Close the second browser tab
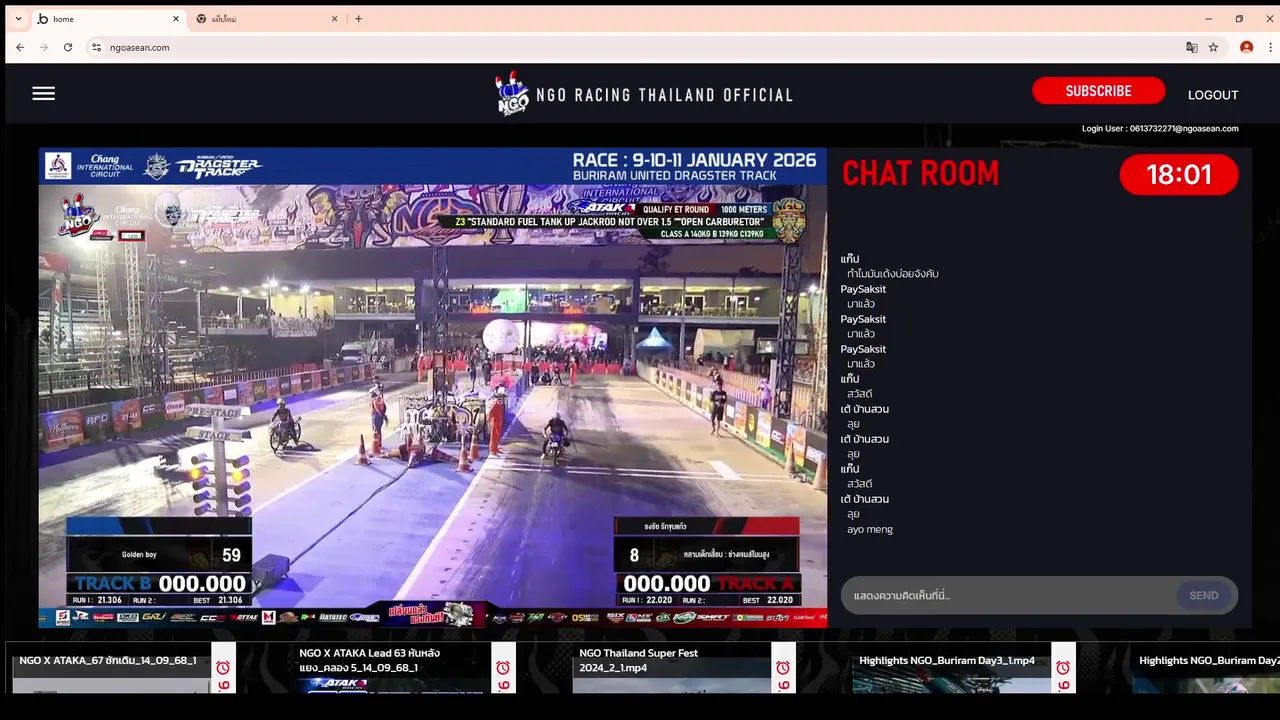The height and width of the screenshot is (720, 1280). (335, 19)
